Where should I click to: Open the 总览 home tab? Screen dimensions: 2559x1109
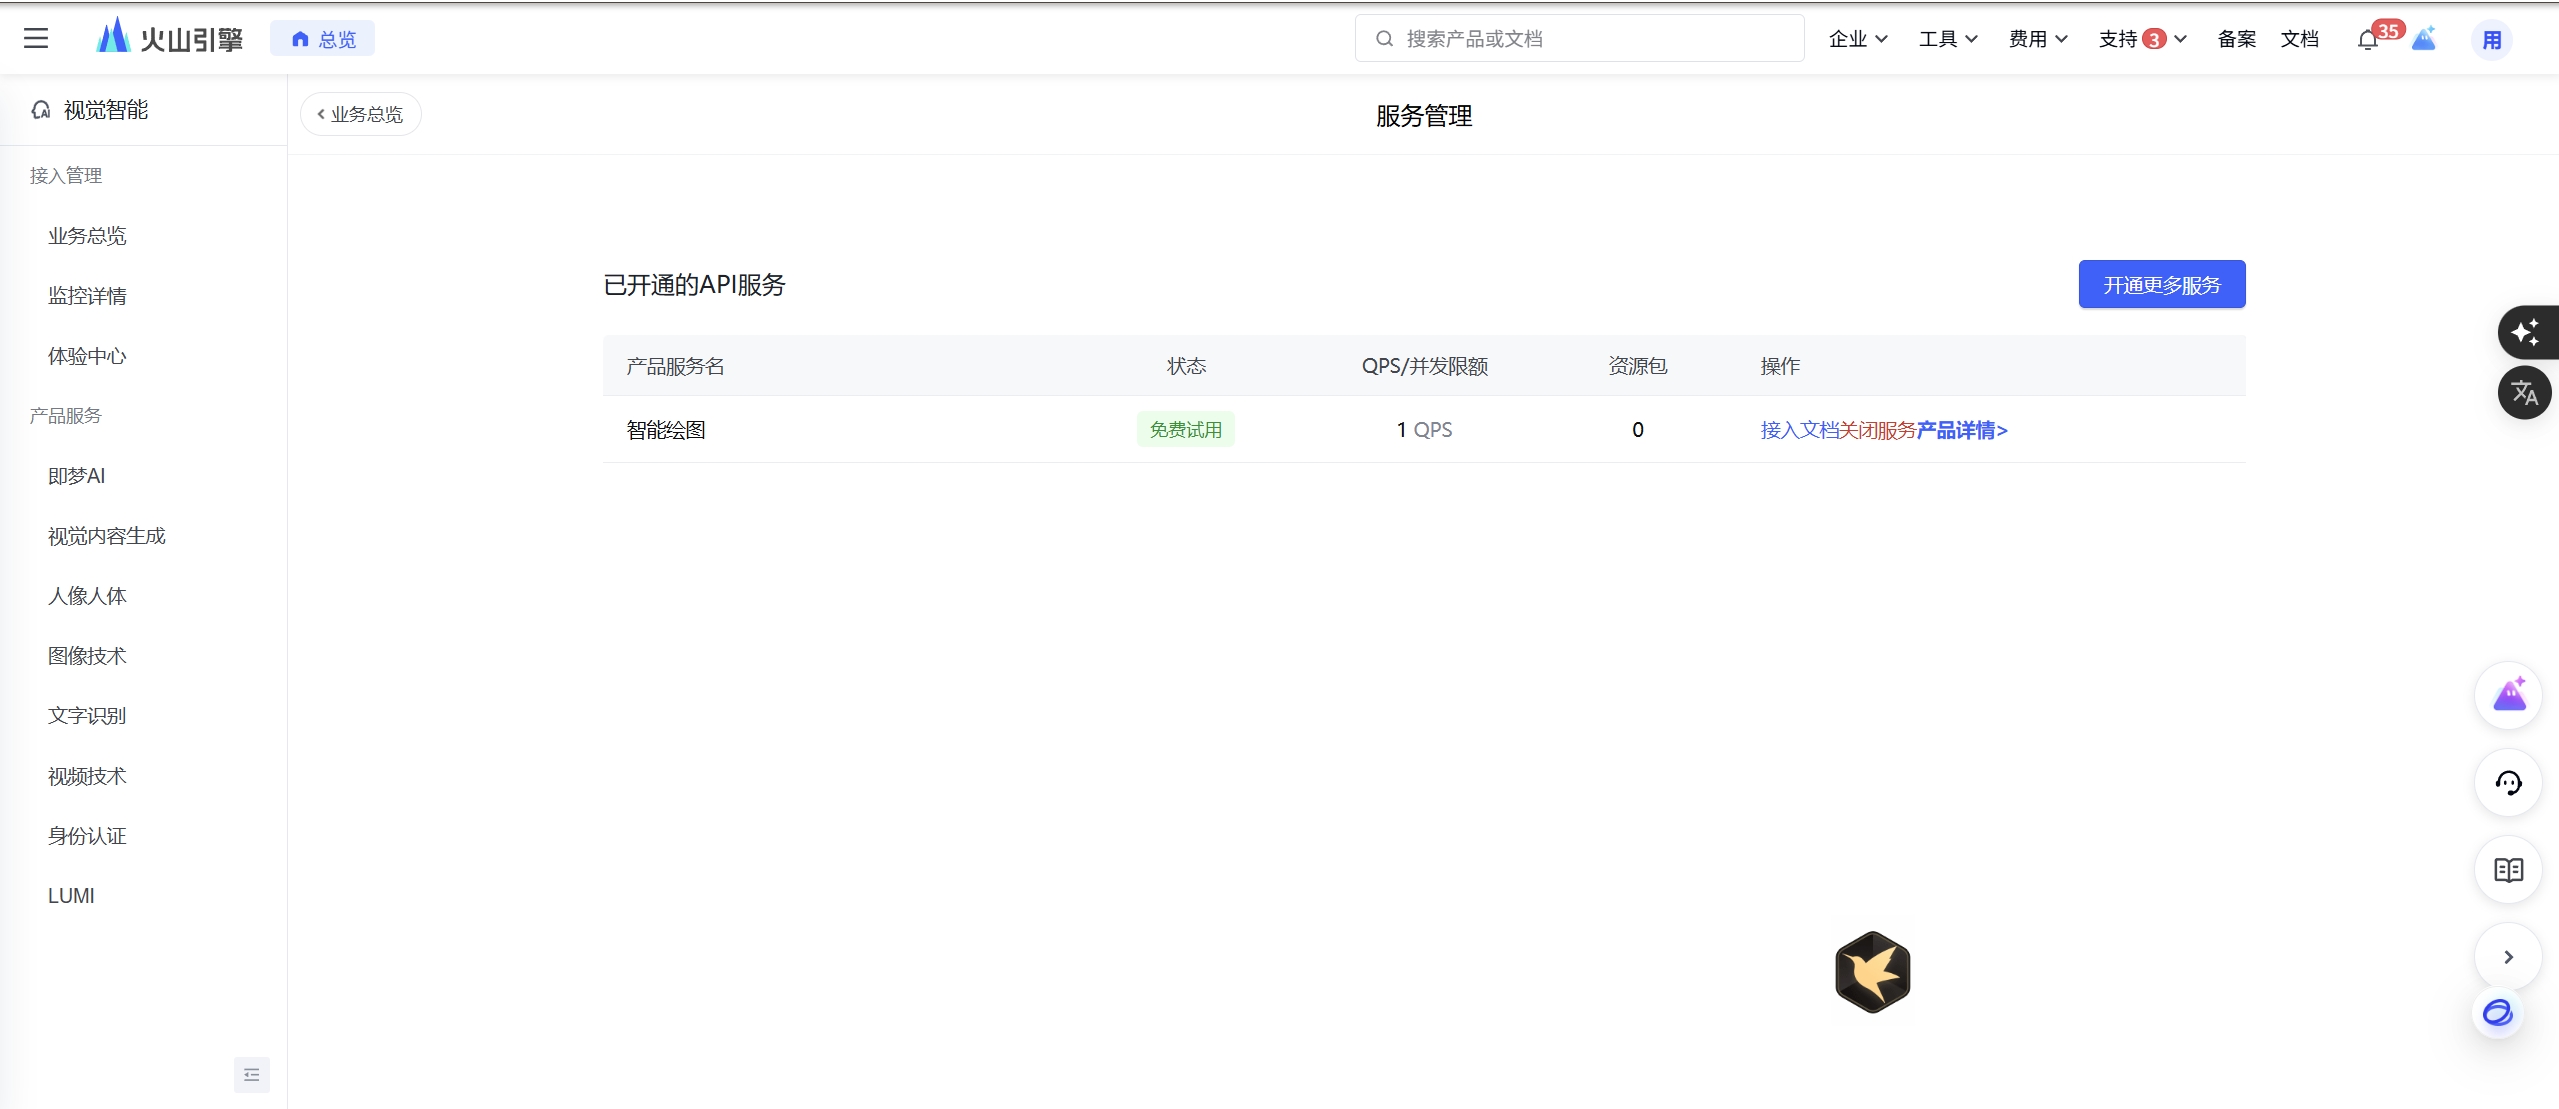pos(323,39)
